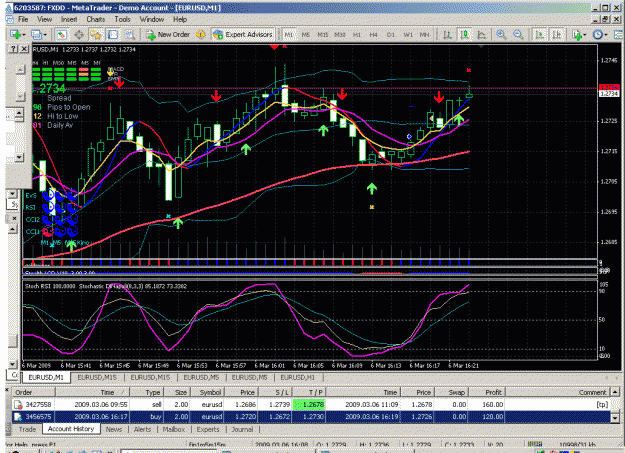
Task: Click the current price label 1.2734 on axis
Action: [609, 94]
